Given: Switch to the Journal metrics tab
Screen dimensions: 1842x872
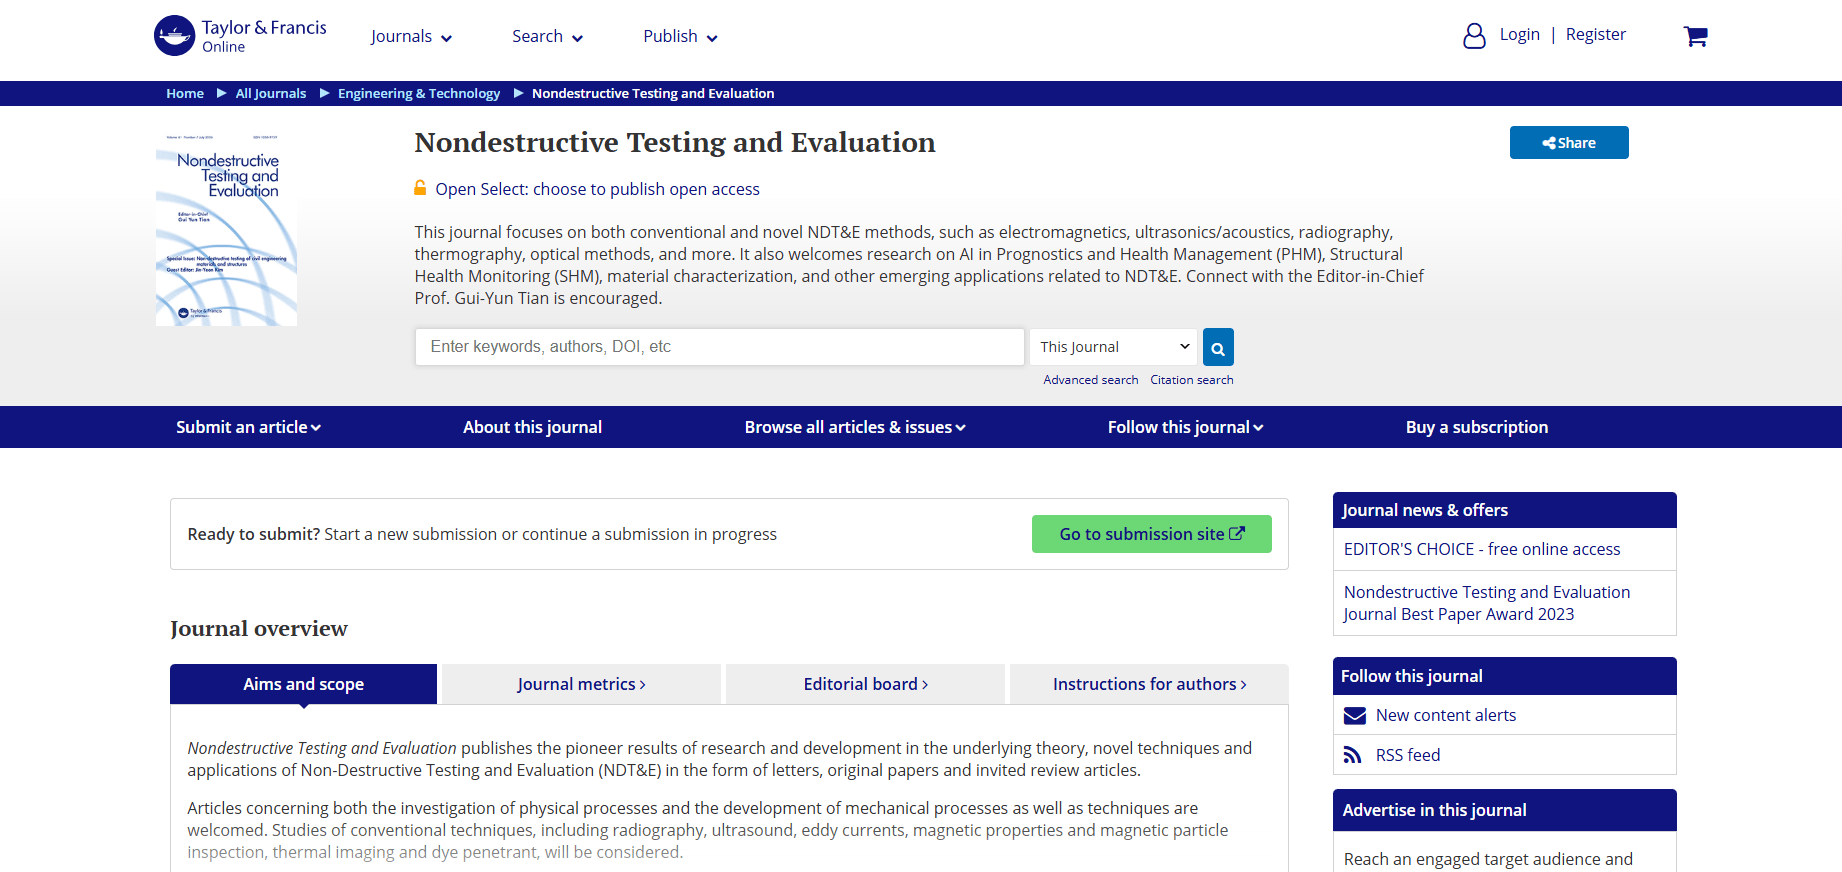Looking at the screenshot, I should 581,684.
